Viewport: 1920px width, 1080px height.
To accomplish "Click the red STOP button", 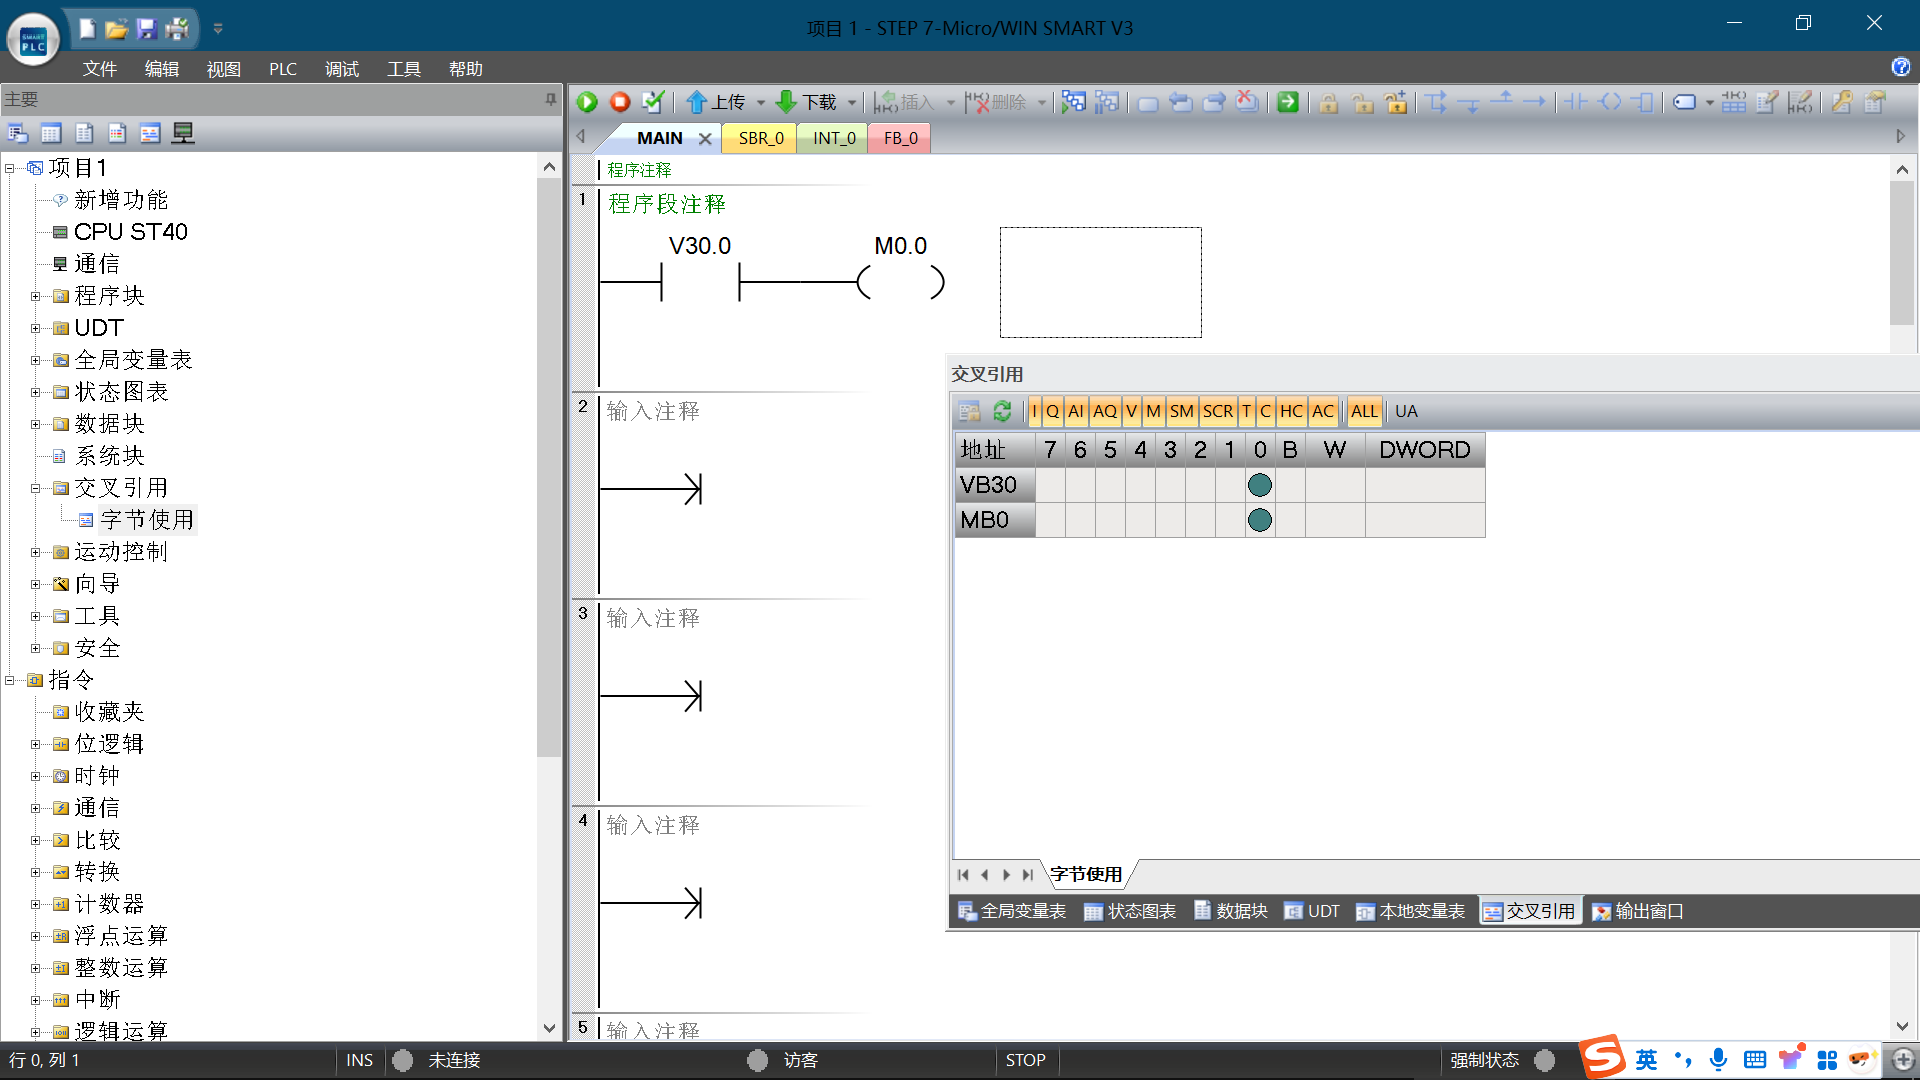I will 620,102.
